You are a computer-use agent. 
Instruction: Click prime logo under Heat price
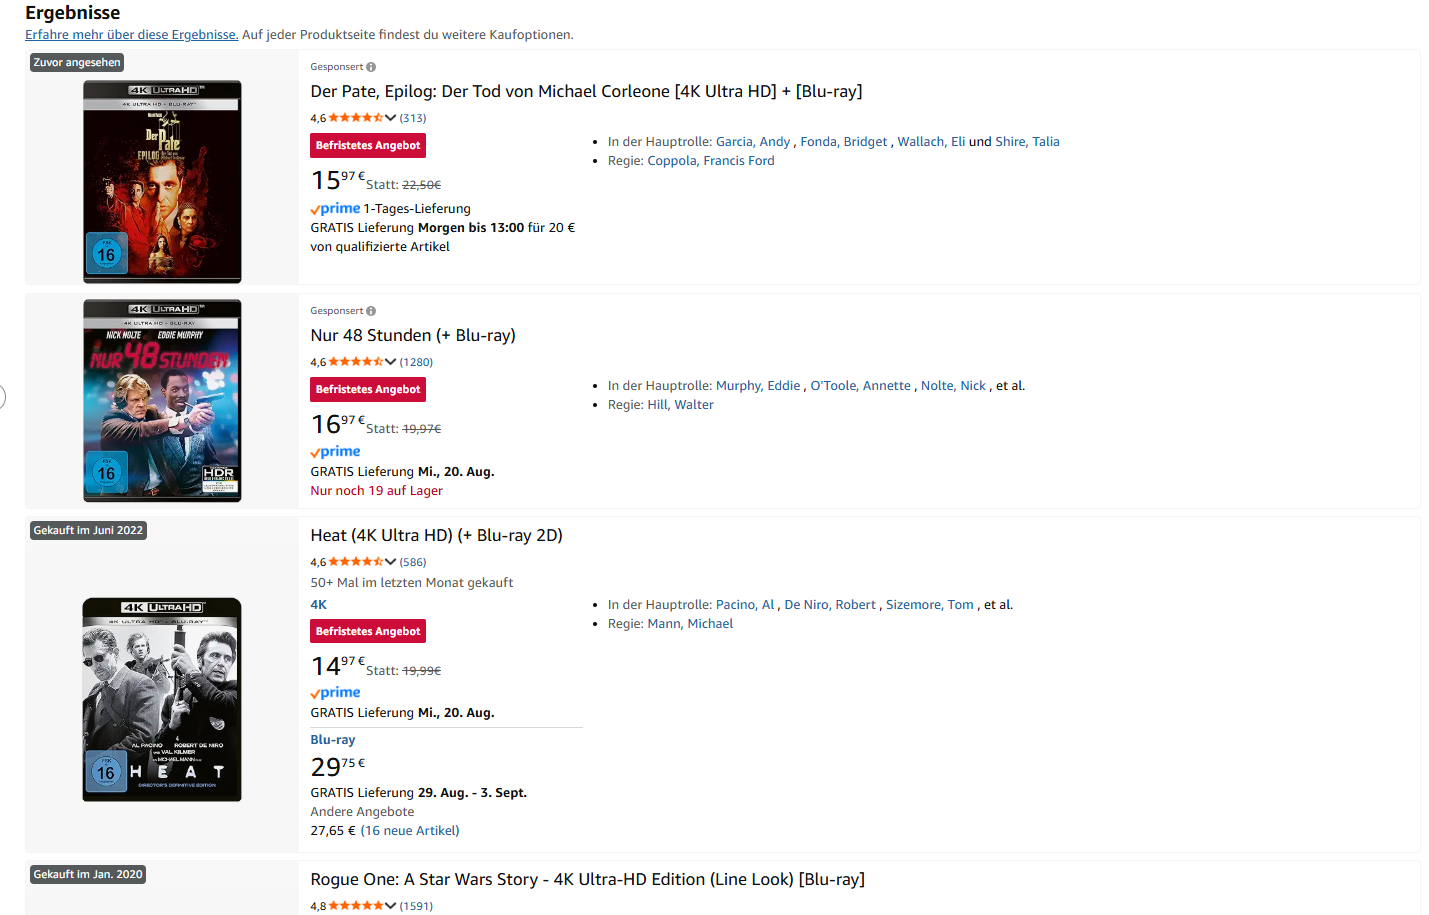pyautogui.click(x=335, y=693)
